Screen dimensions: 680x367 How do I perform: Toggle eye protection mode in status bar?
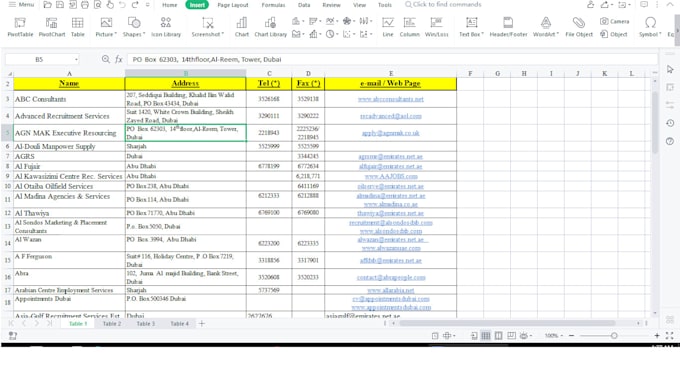tap(525, 335)
